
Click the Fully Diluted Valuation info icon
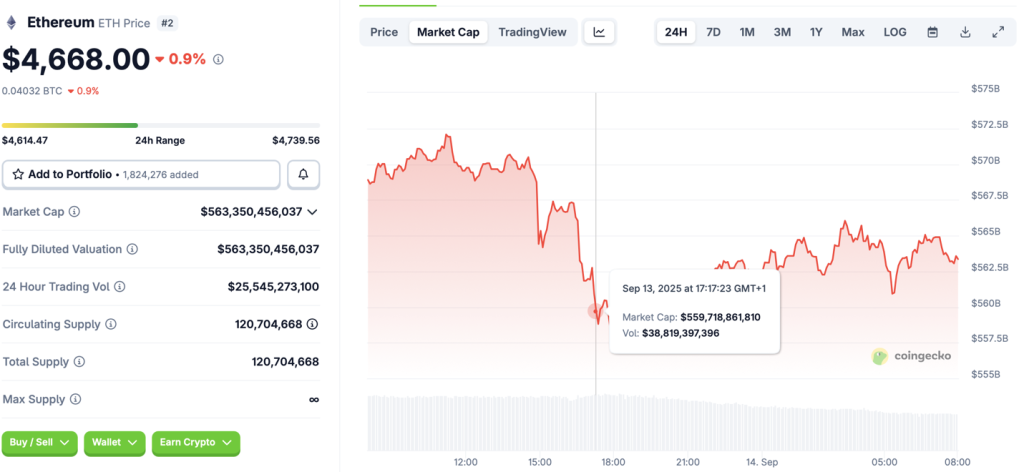pyautogui.click(x=132, y=249)
